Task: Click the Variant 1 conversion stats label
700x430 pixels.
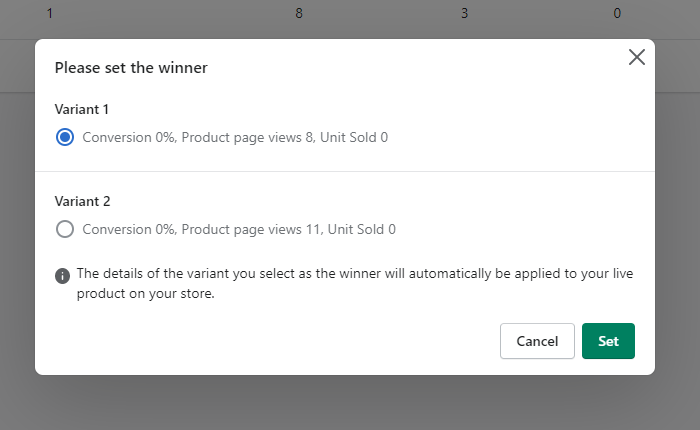Action: (235, 137)
